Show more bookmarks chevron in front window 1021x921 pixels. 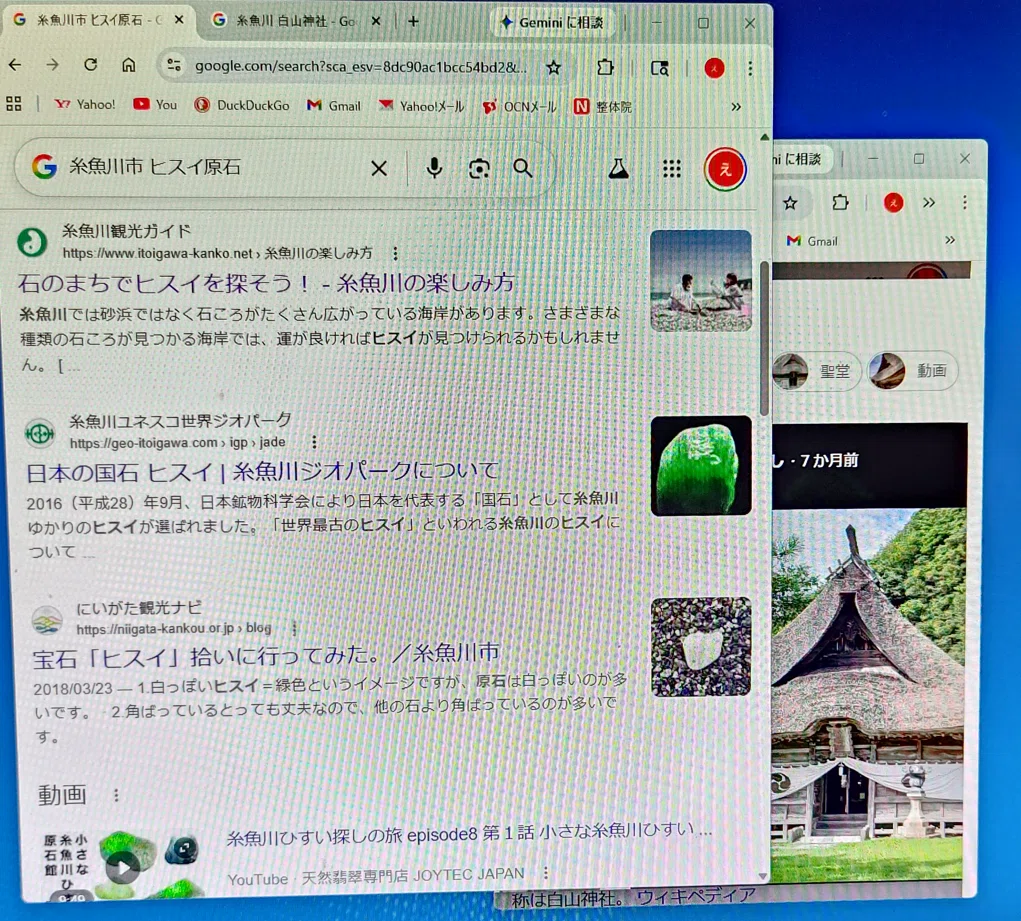tap(736, 107)
